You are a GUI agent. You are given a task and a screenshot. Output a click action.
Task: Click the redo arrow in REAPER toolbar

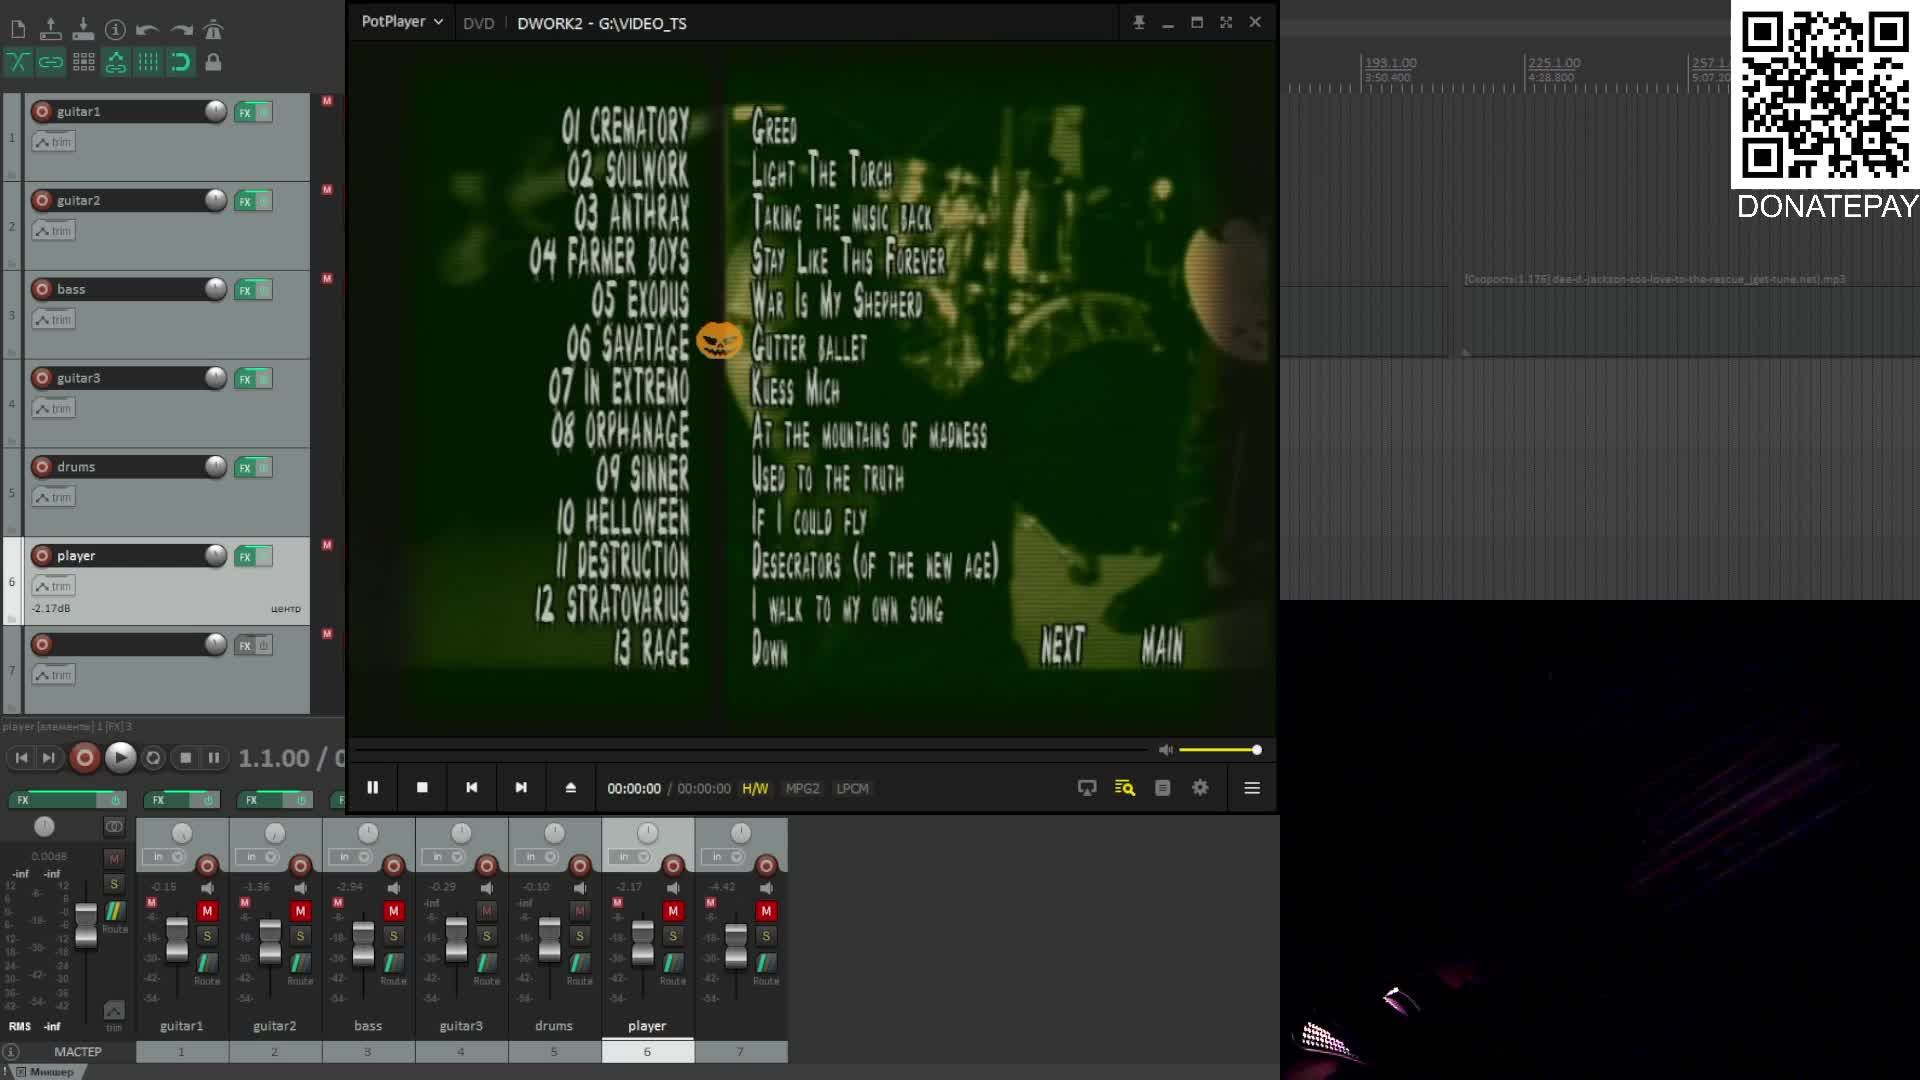point(181,30)
